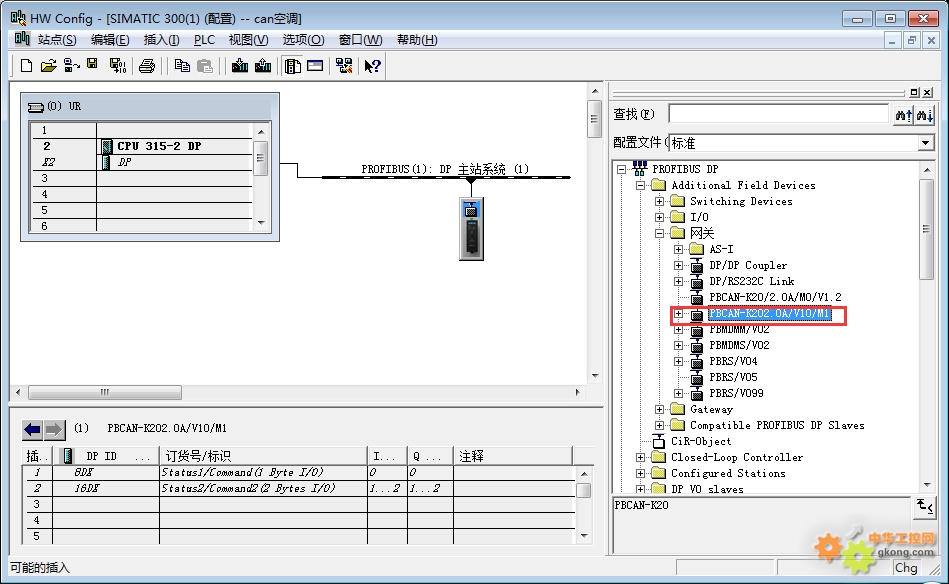
Task: Toggle the hardware Catalog icon
Action: pyautogui.click(x=293, y=66)
